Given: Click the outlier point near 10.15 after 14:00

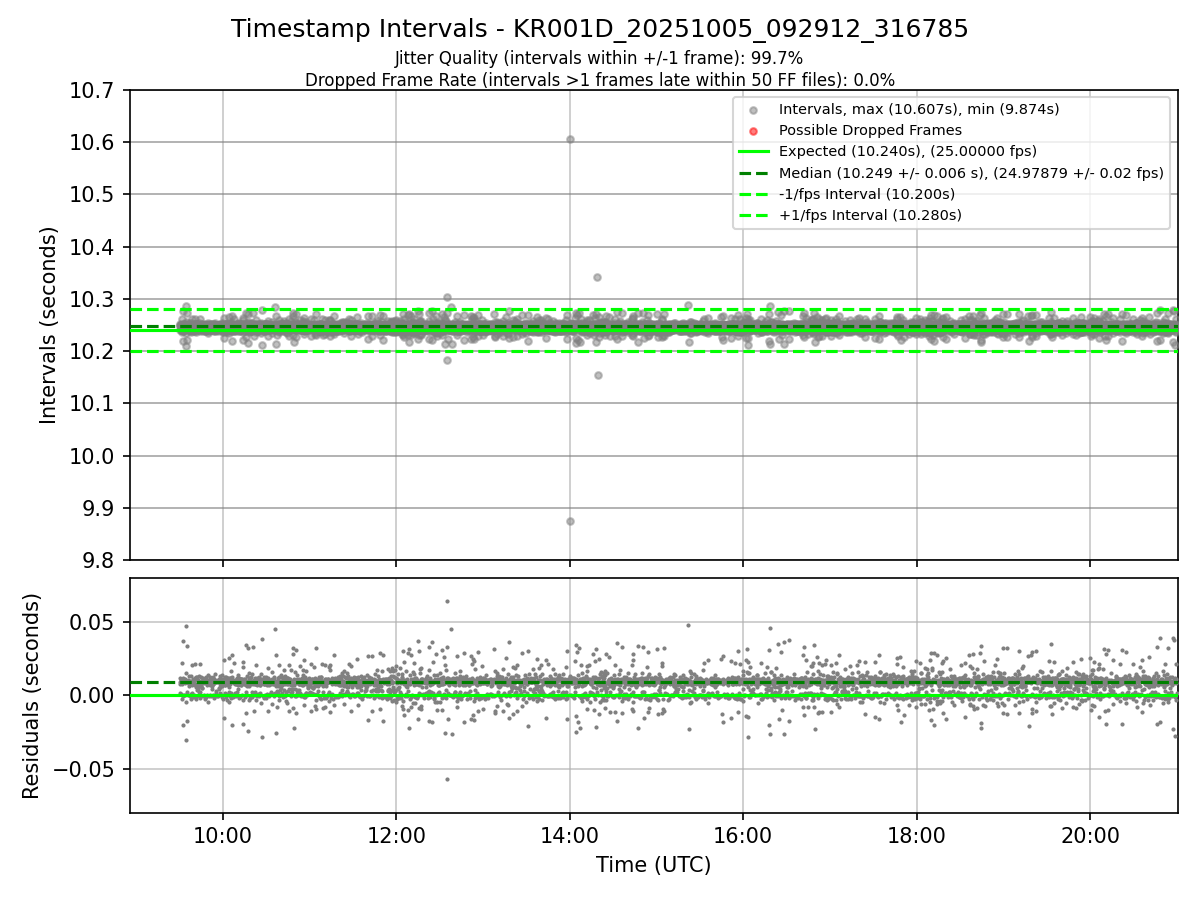Looking at the screenshot, I should [x=598, y=375].
